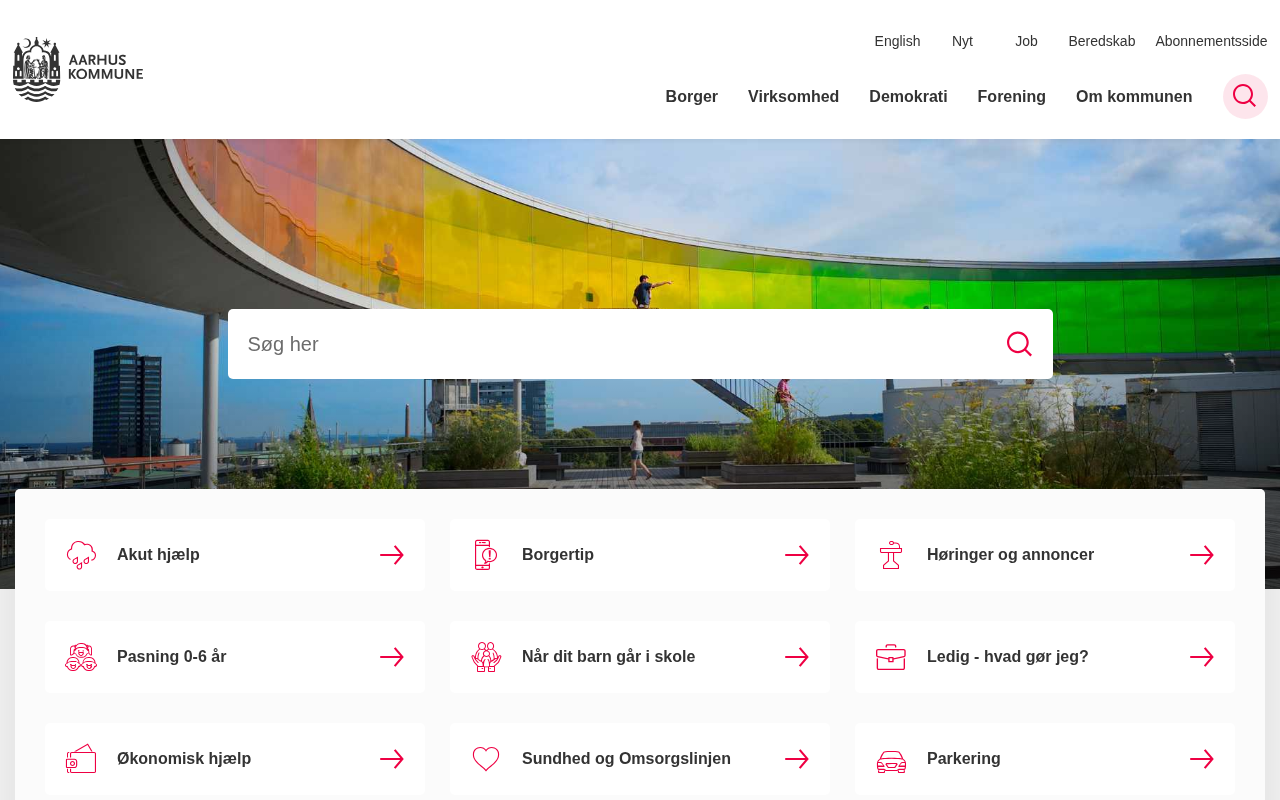Viewport: 1280px width, 800px height.
Task: Click the Aarhus Kommune logo
Action: (78, 70)
